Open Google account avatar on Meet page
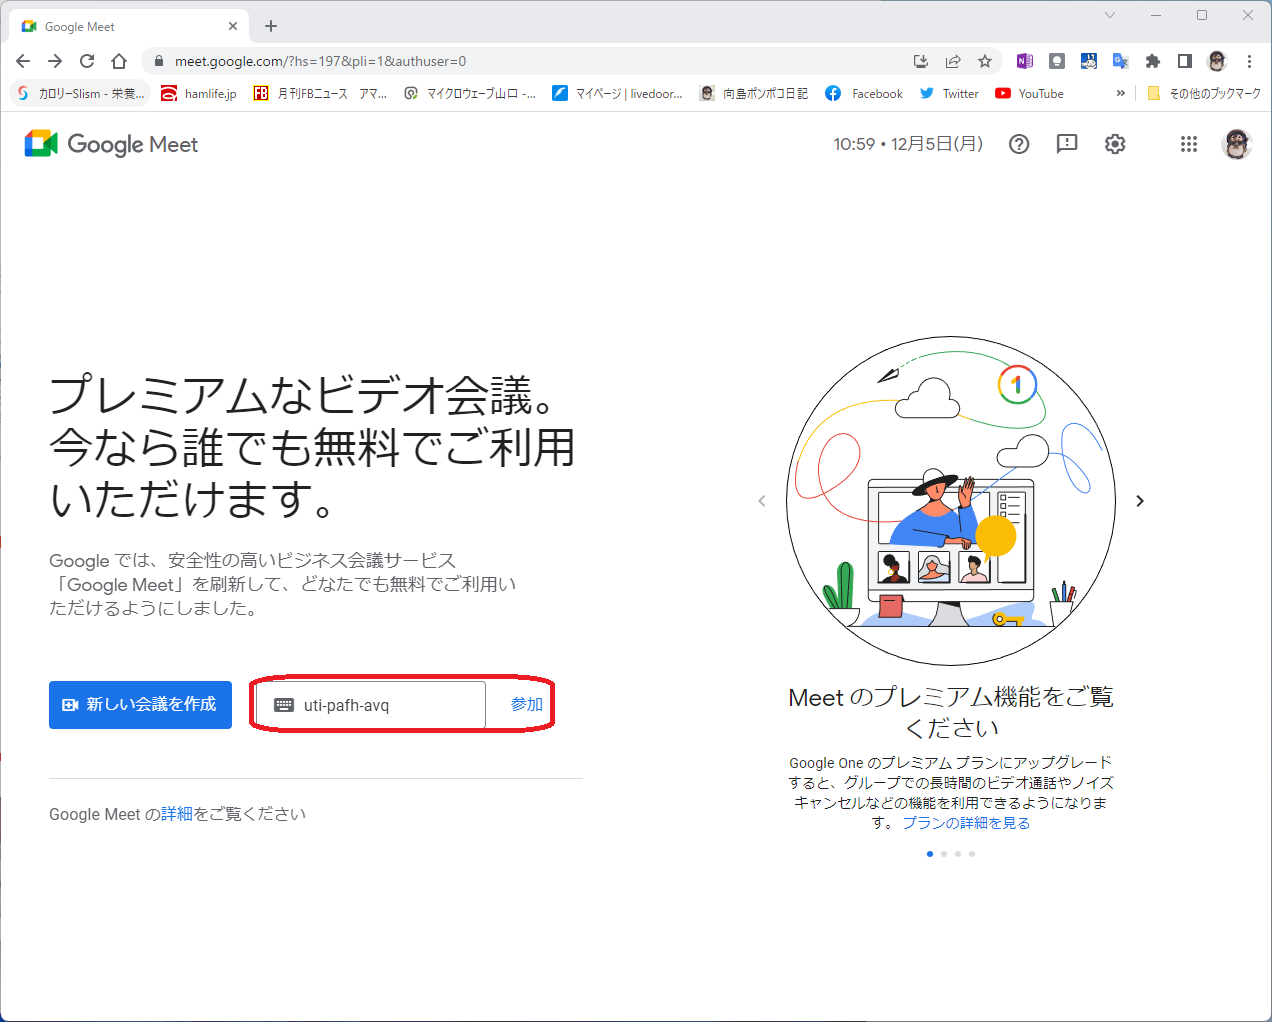The image size is (1272, 1022). point(1237,144)
